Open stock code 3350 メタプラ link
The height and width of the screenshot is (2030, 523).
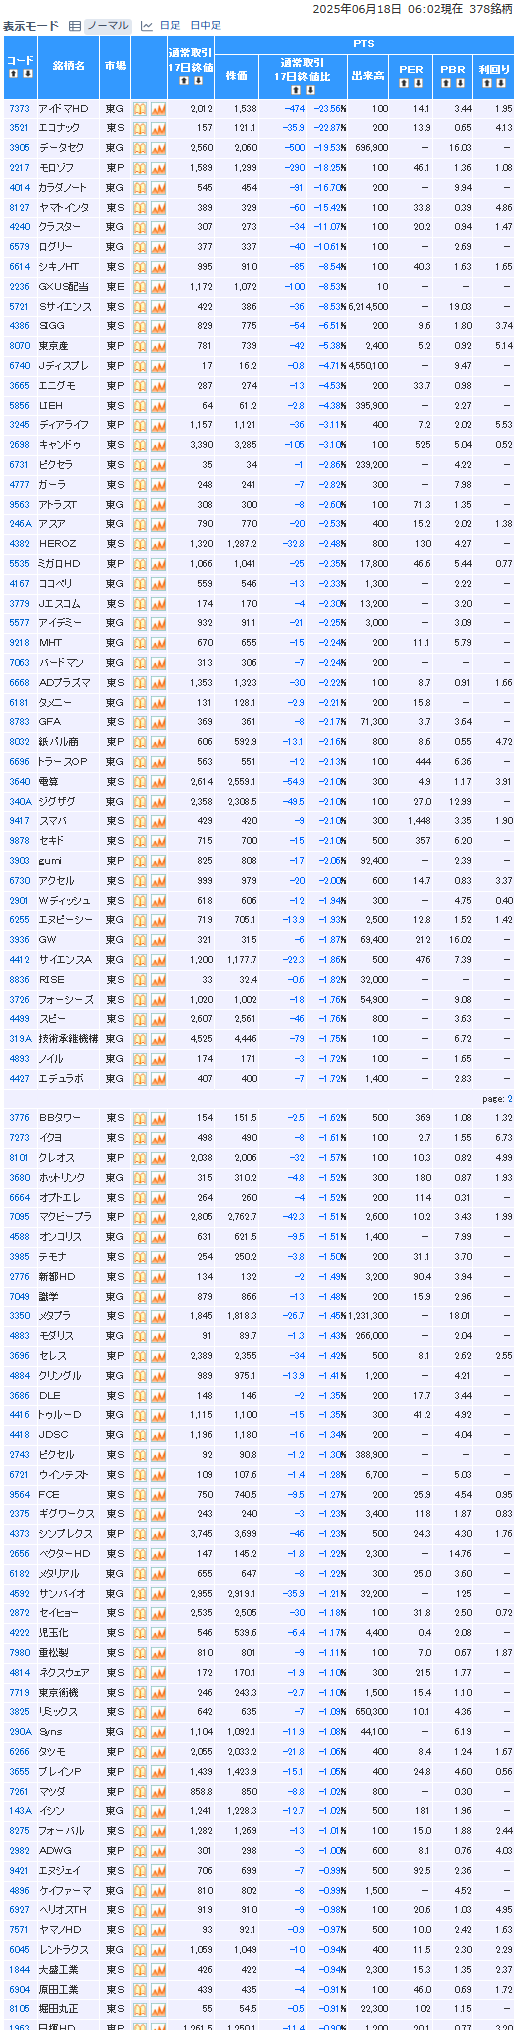pyautogui.click(x=19, y=1316)
